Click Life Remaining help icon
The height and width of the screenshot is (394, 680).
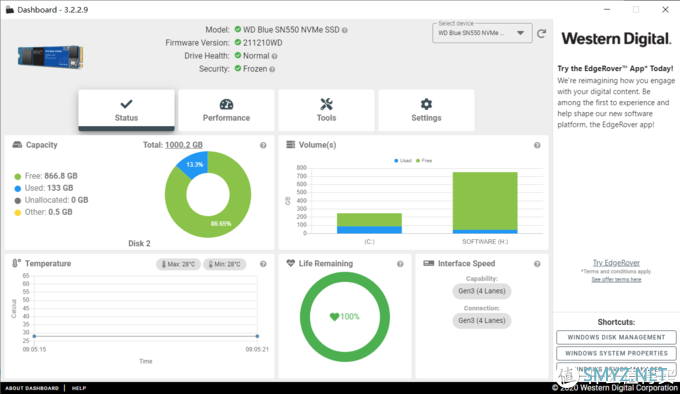[400, 264]
